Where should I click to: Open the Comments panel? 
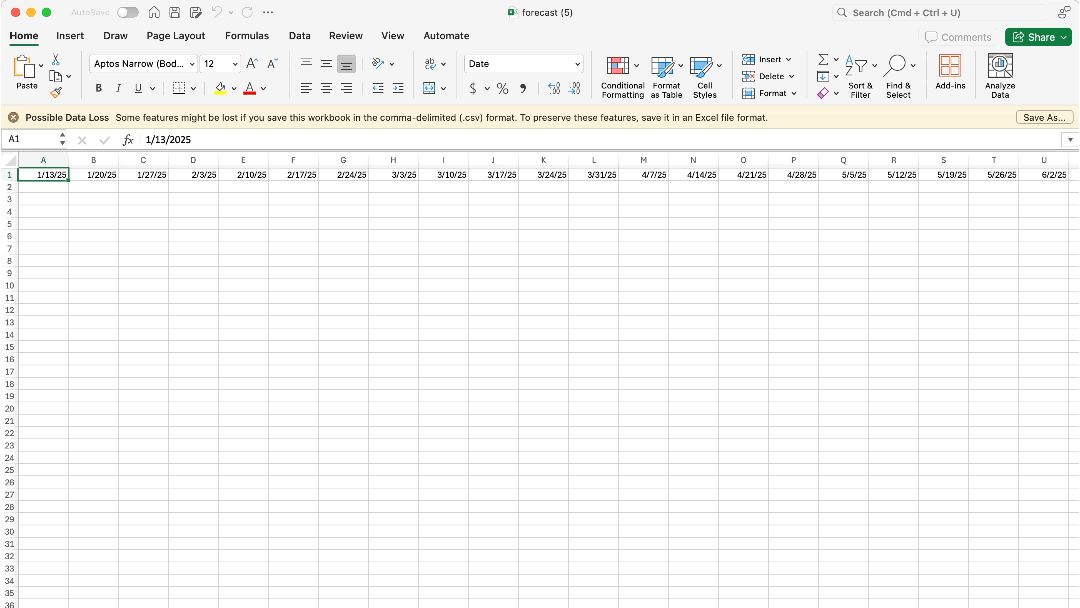pos(958,36)
